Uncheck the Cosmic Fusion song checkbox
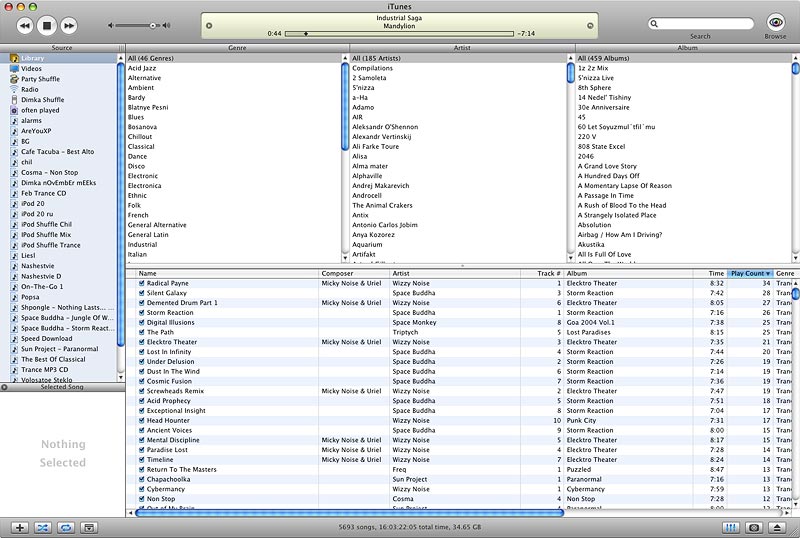This screenshot has height=538, width=800. pyautogui.click(x=141, y=381)
